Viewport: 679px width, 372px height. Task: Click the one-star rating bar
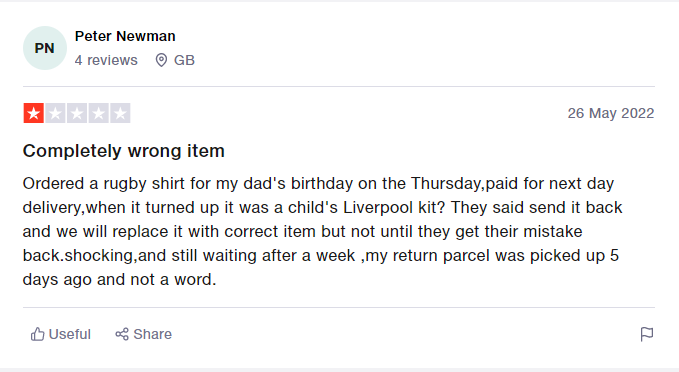(x=77, y=113)
